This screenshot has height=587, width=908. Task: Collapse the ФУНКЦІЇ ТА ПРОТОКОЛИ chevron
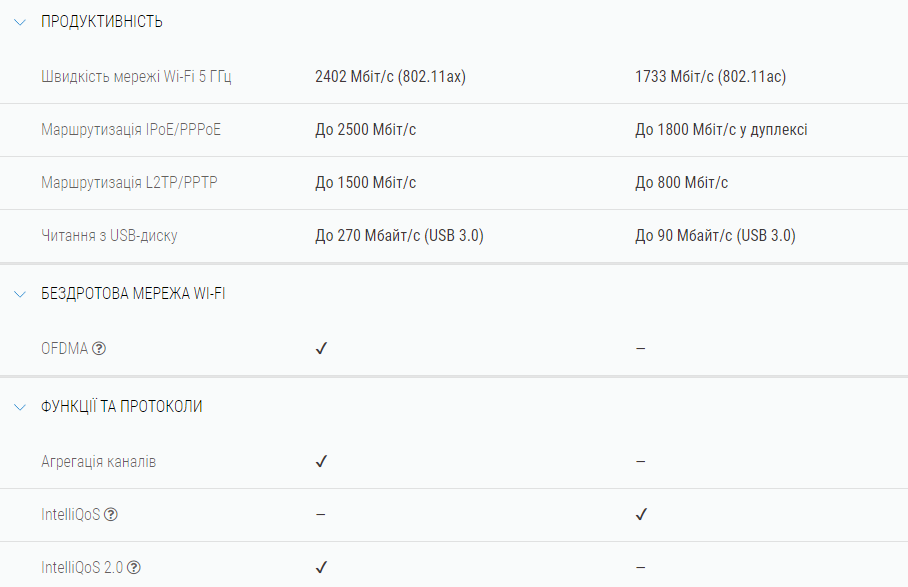[19, 407]
